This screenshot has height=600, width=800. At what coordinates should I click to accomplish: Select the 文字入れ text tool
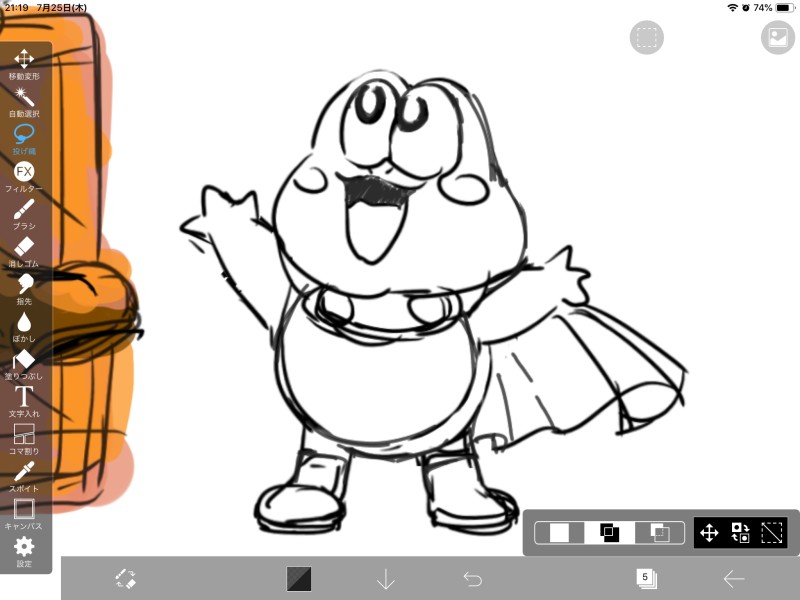[x=24, y=402]
